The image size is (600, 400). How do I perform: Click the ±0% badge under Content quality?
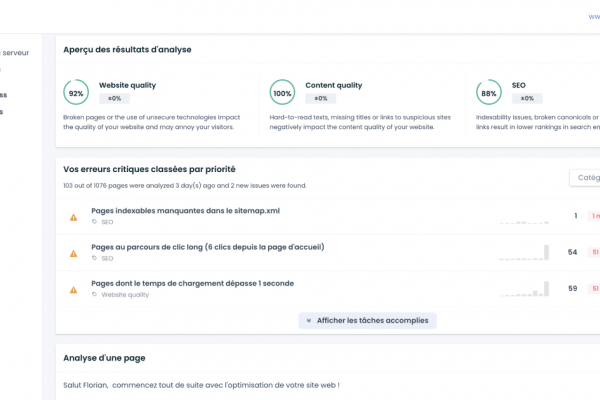(x=321, y=98)
